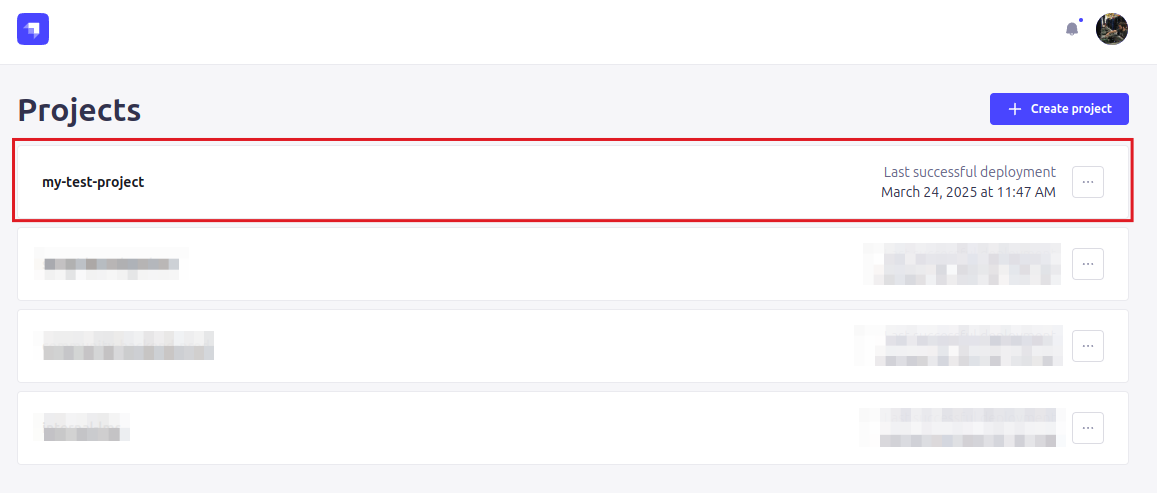The image size is (1157, 493).
Task: Click blurred deployment info on the last project
Action: [960, 428]
